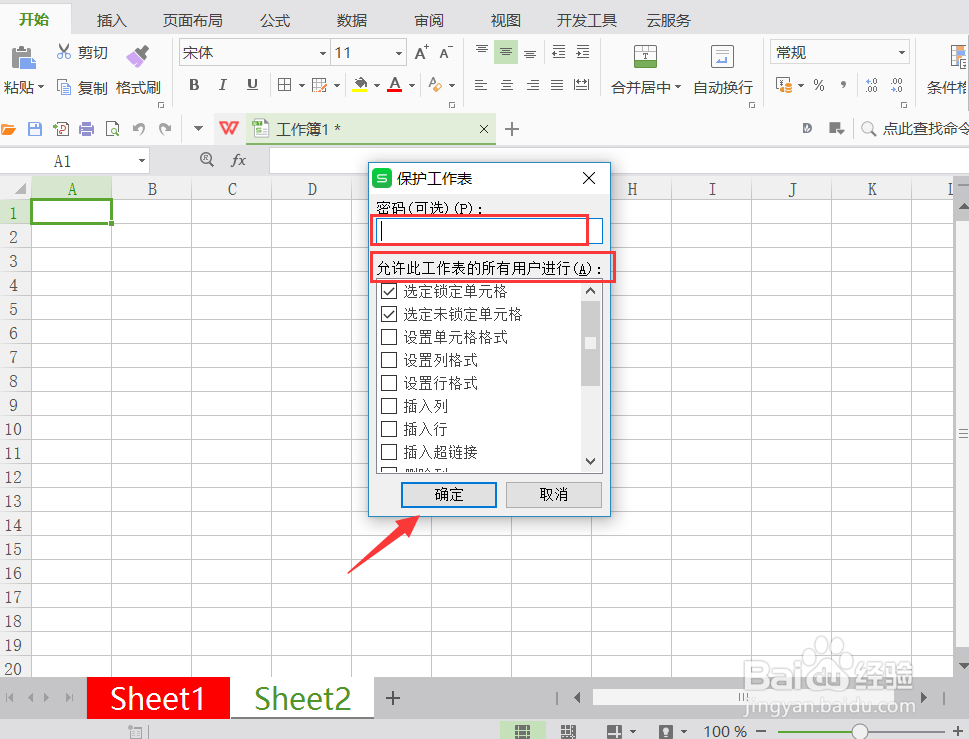This screenshot has width=969, height=739.
Task: Enable 设置列格式 checkbox
Action: (x=389, y=360)
